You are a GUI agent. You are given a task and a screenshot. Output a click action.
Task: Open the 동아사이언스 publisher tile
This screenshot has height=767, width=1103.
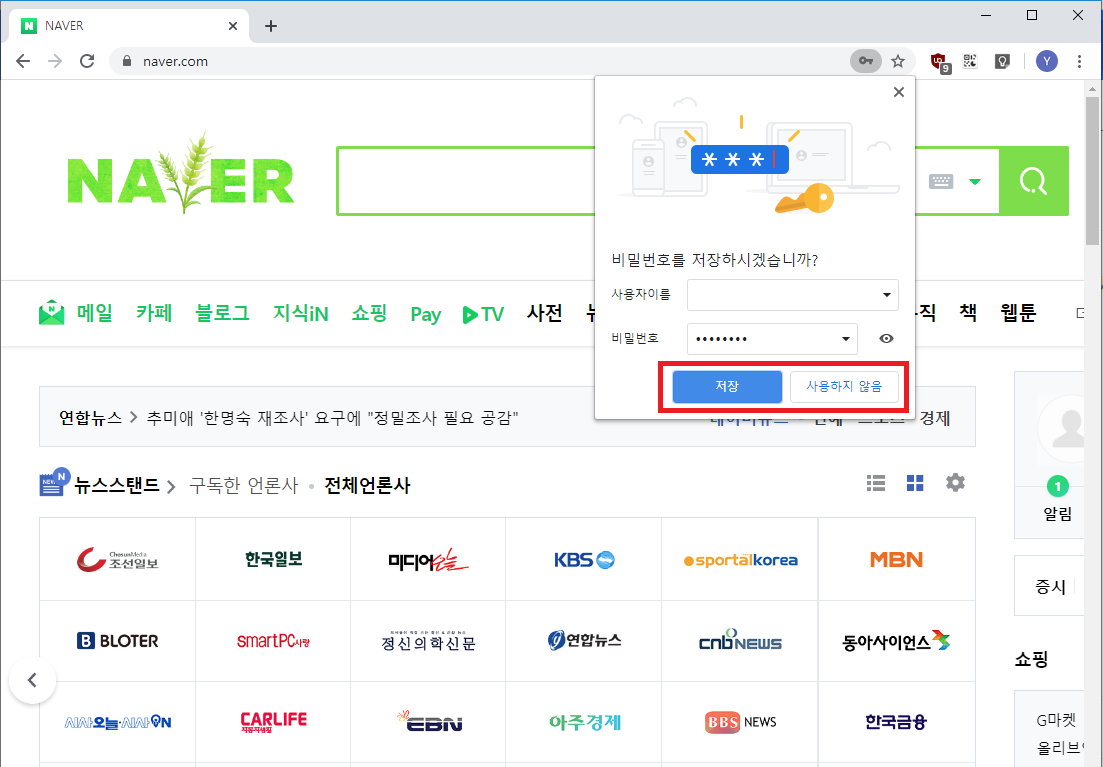(896, 641)
